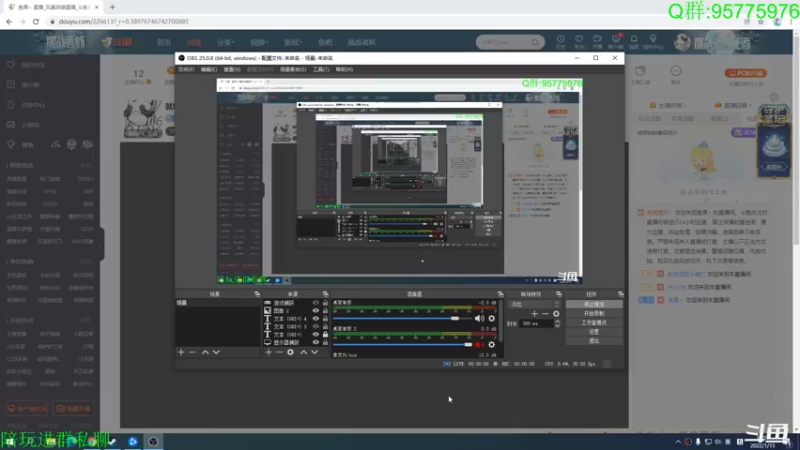800x450 pixels.
Task: Open OBS 查看(V) menu
Action: (x=232, y=69)
